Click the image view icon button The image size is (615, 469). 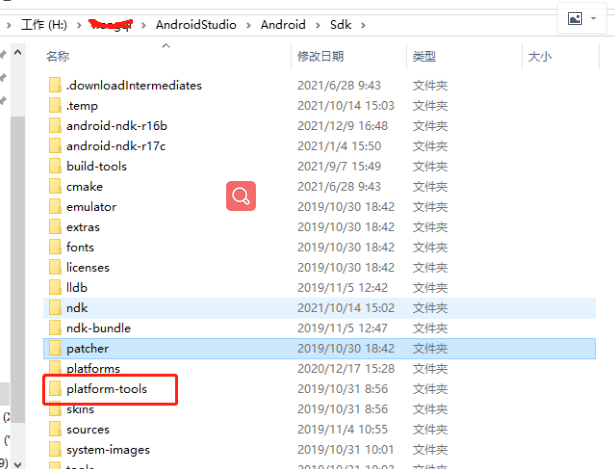point(575,18)
